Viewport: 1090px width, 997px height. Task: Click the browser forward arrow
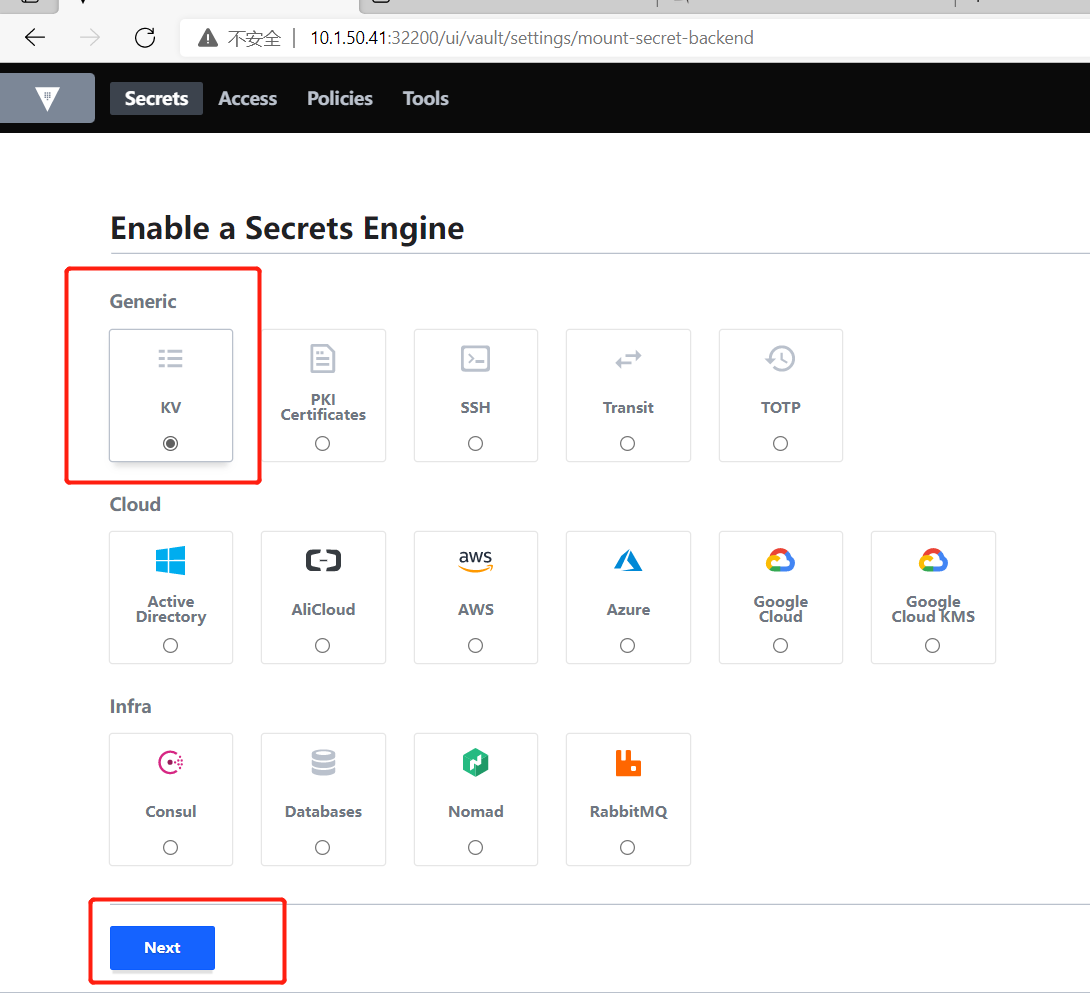point(90,38)
